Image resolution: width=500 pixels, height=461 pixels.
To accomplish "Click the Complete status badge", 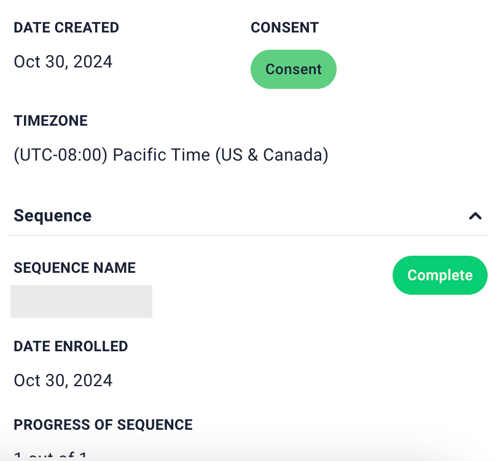I will [x=440, y=275].
